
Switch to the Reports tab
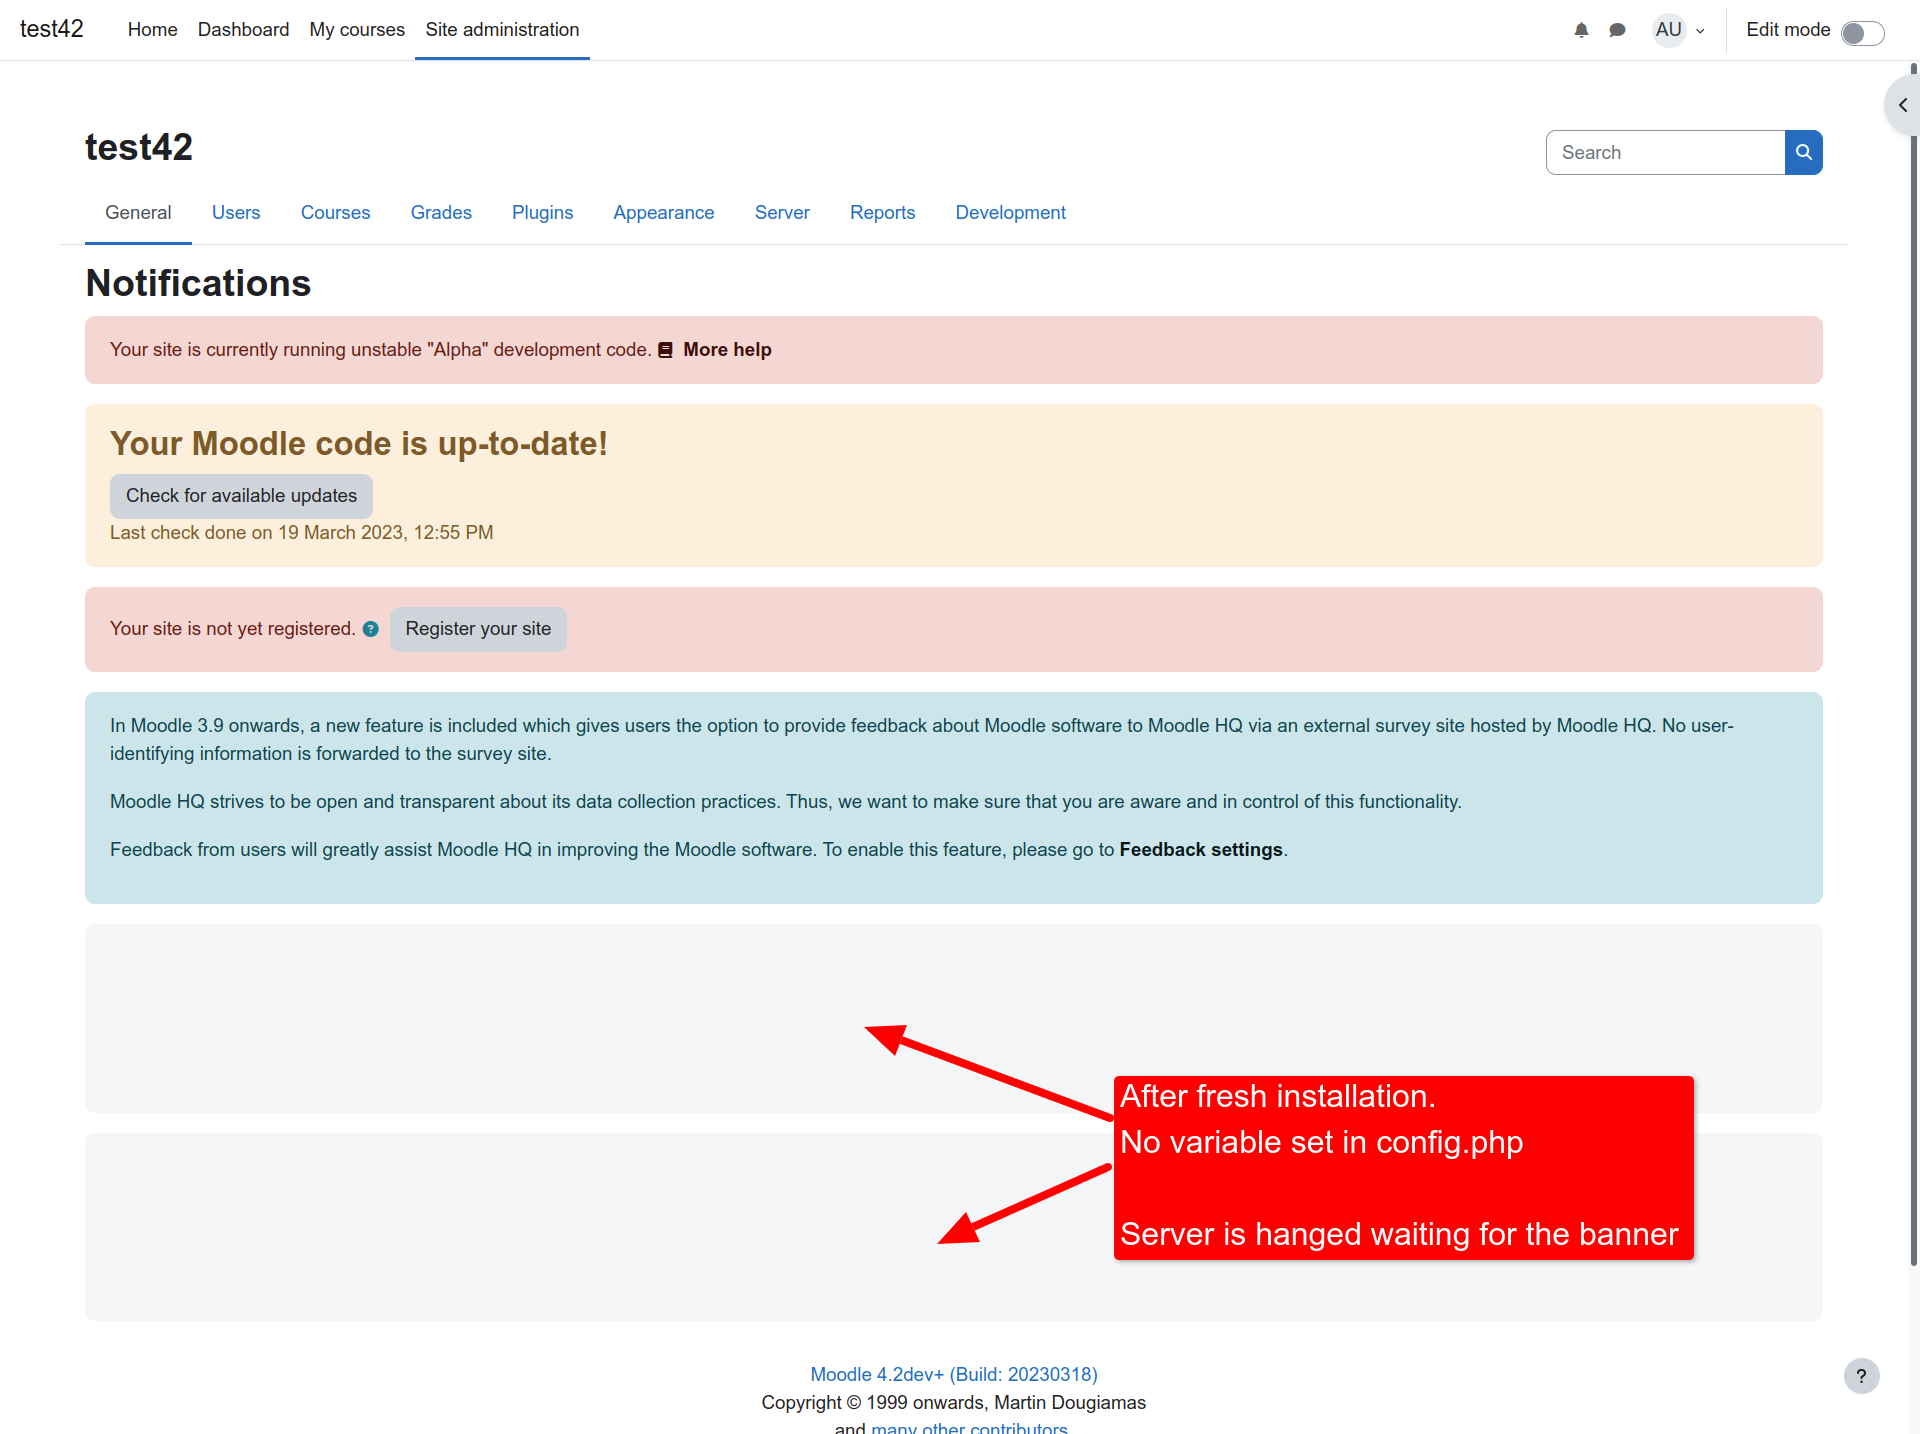[x=882, y=213]
